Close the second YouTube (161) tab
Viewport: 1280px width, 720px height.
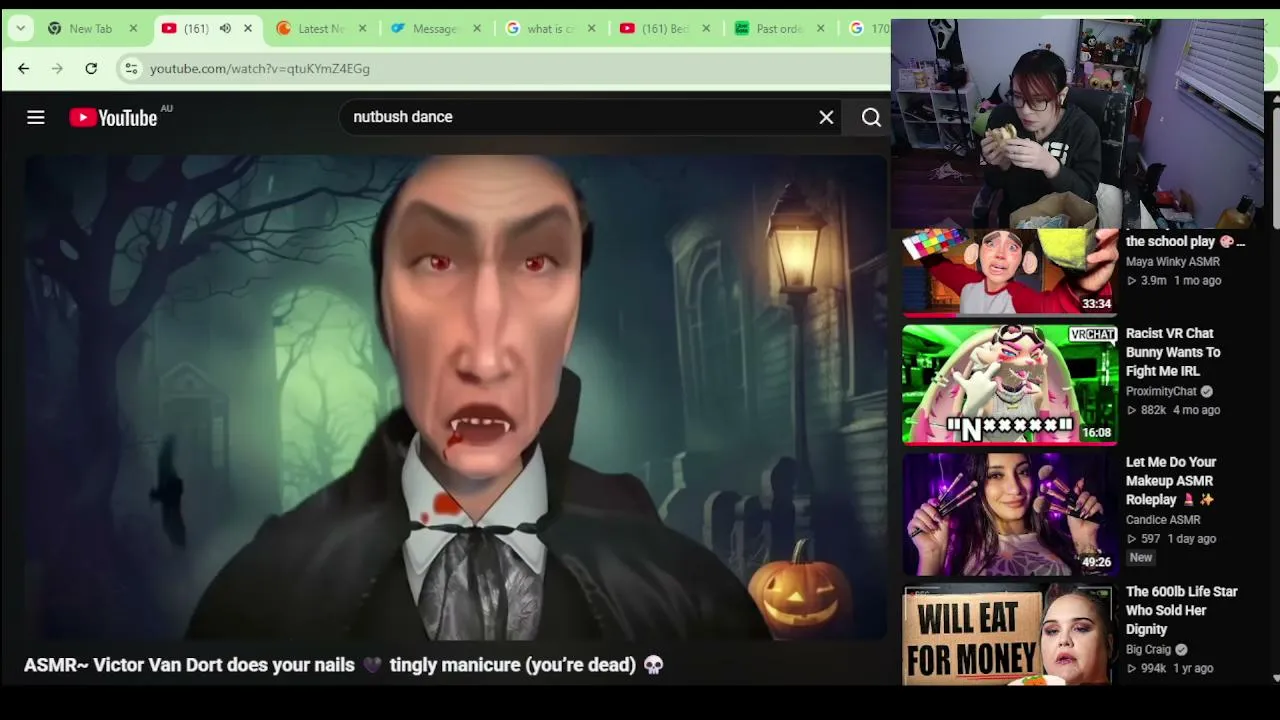[x=706, y=28]
